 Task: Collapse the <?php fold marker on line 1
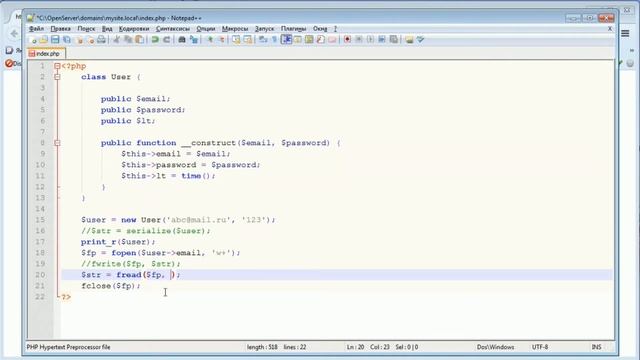(x=57, y=66)
